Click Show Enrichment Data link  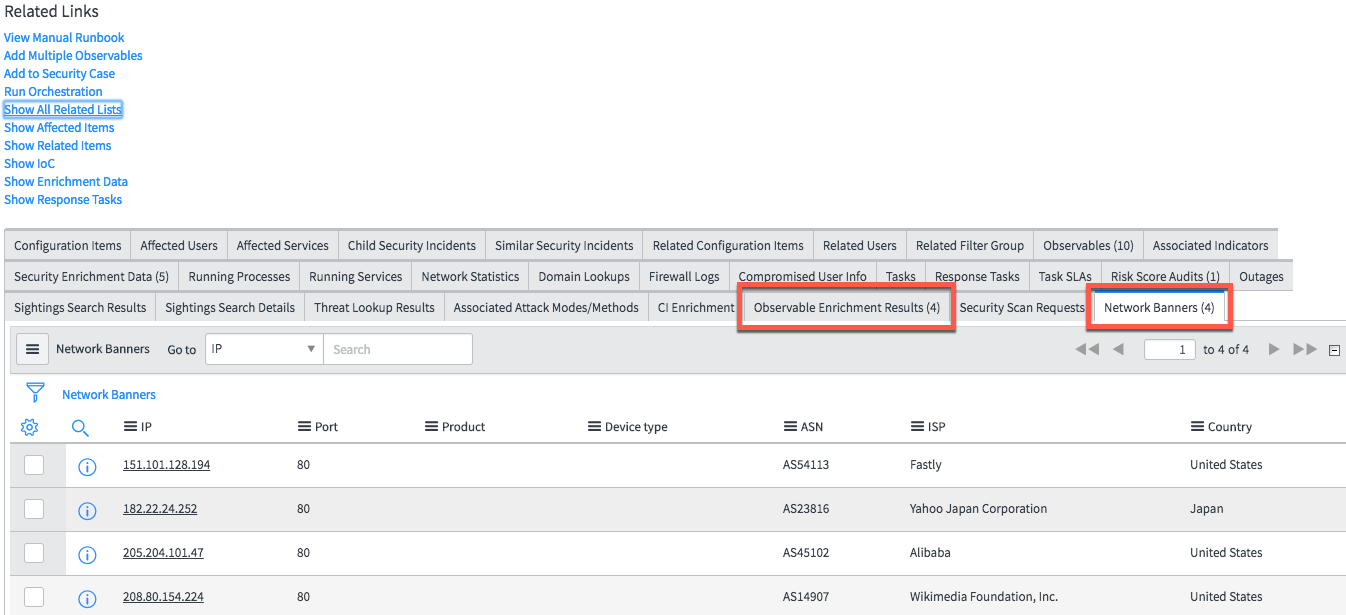point(66,182)
